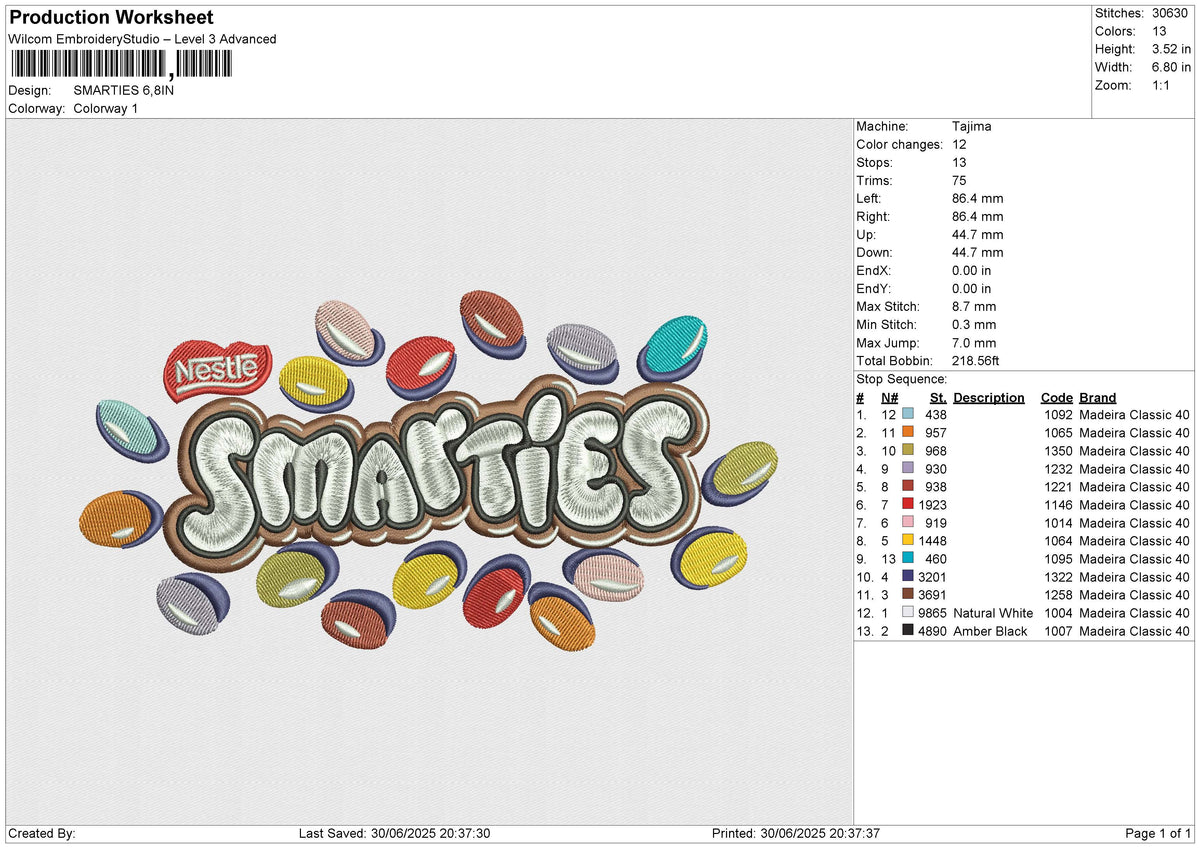Click the 'N#' column header
The height and width of the screenshot is (848, 1200).
(x=889, y=398)
